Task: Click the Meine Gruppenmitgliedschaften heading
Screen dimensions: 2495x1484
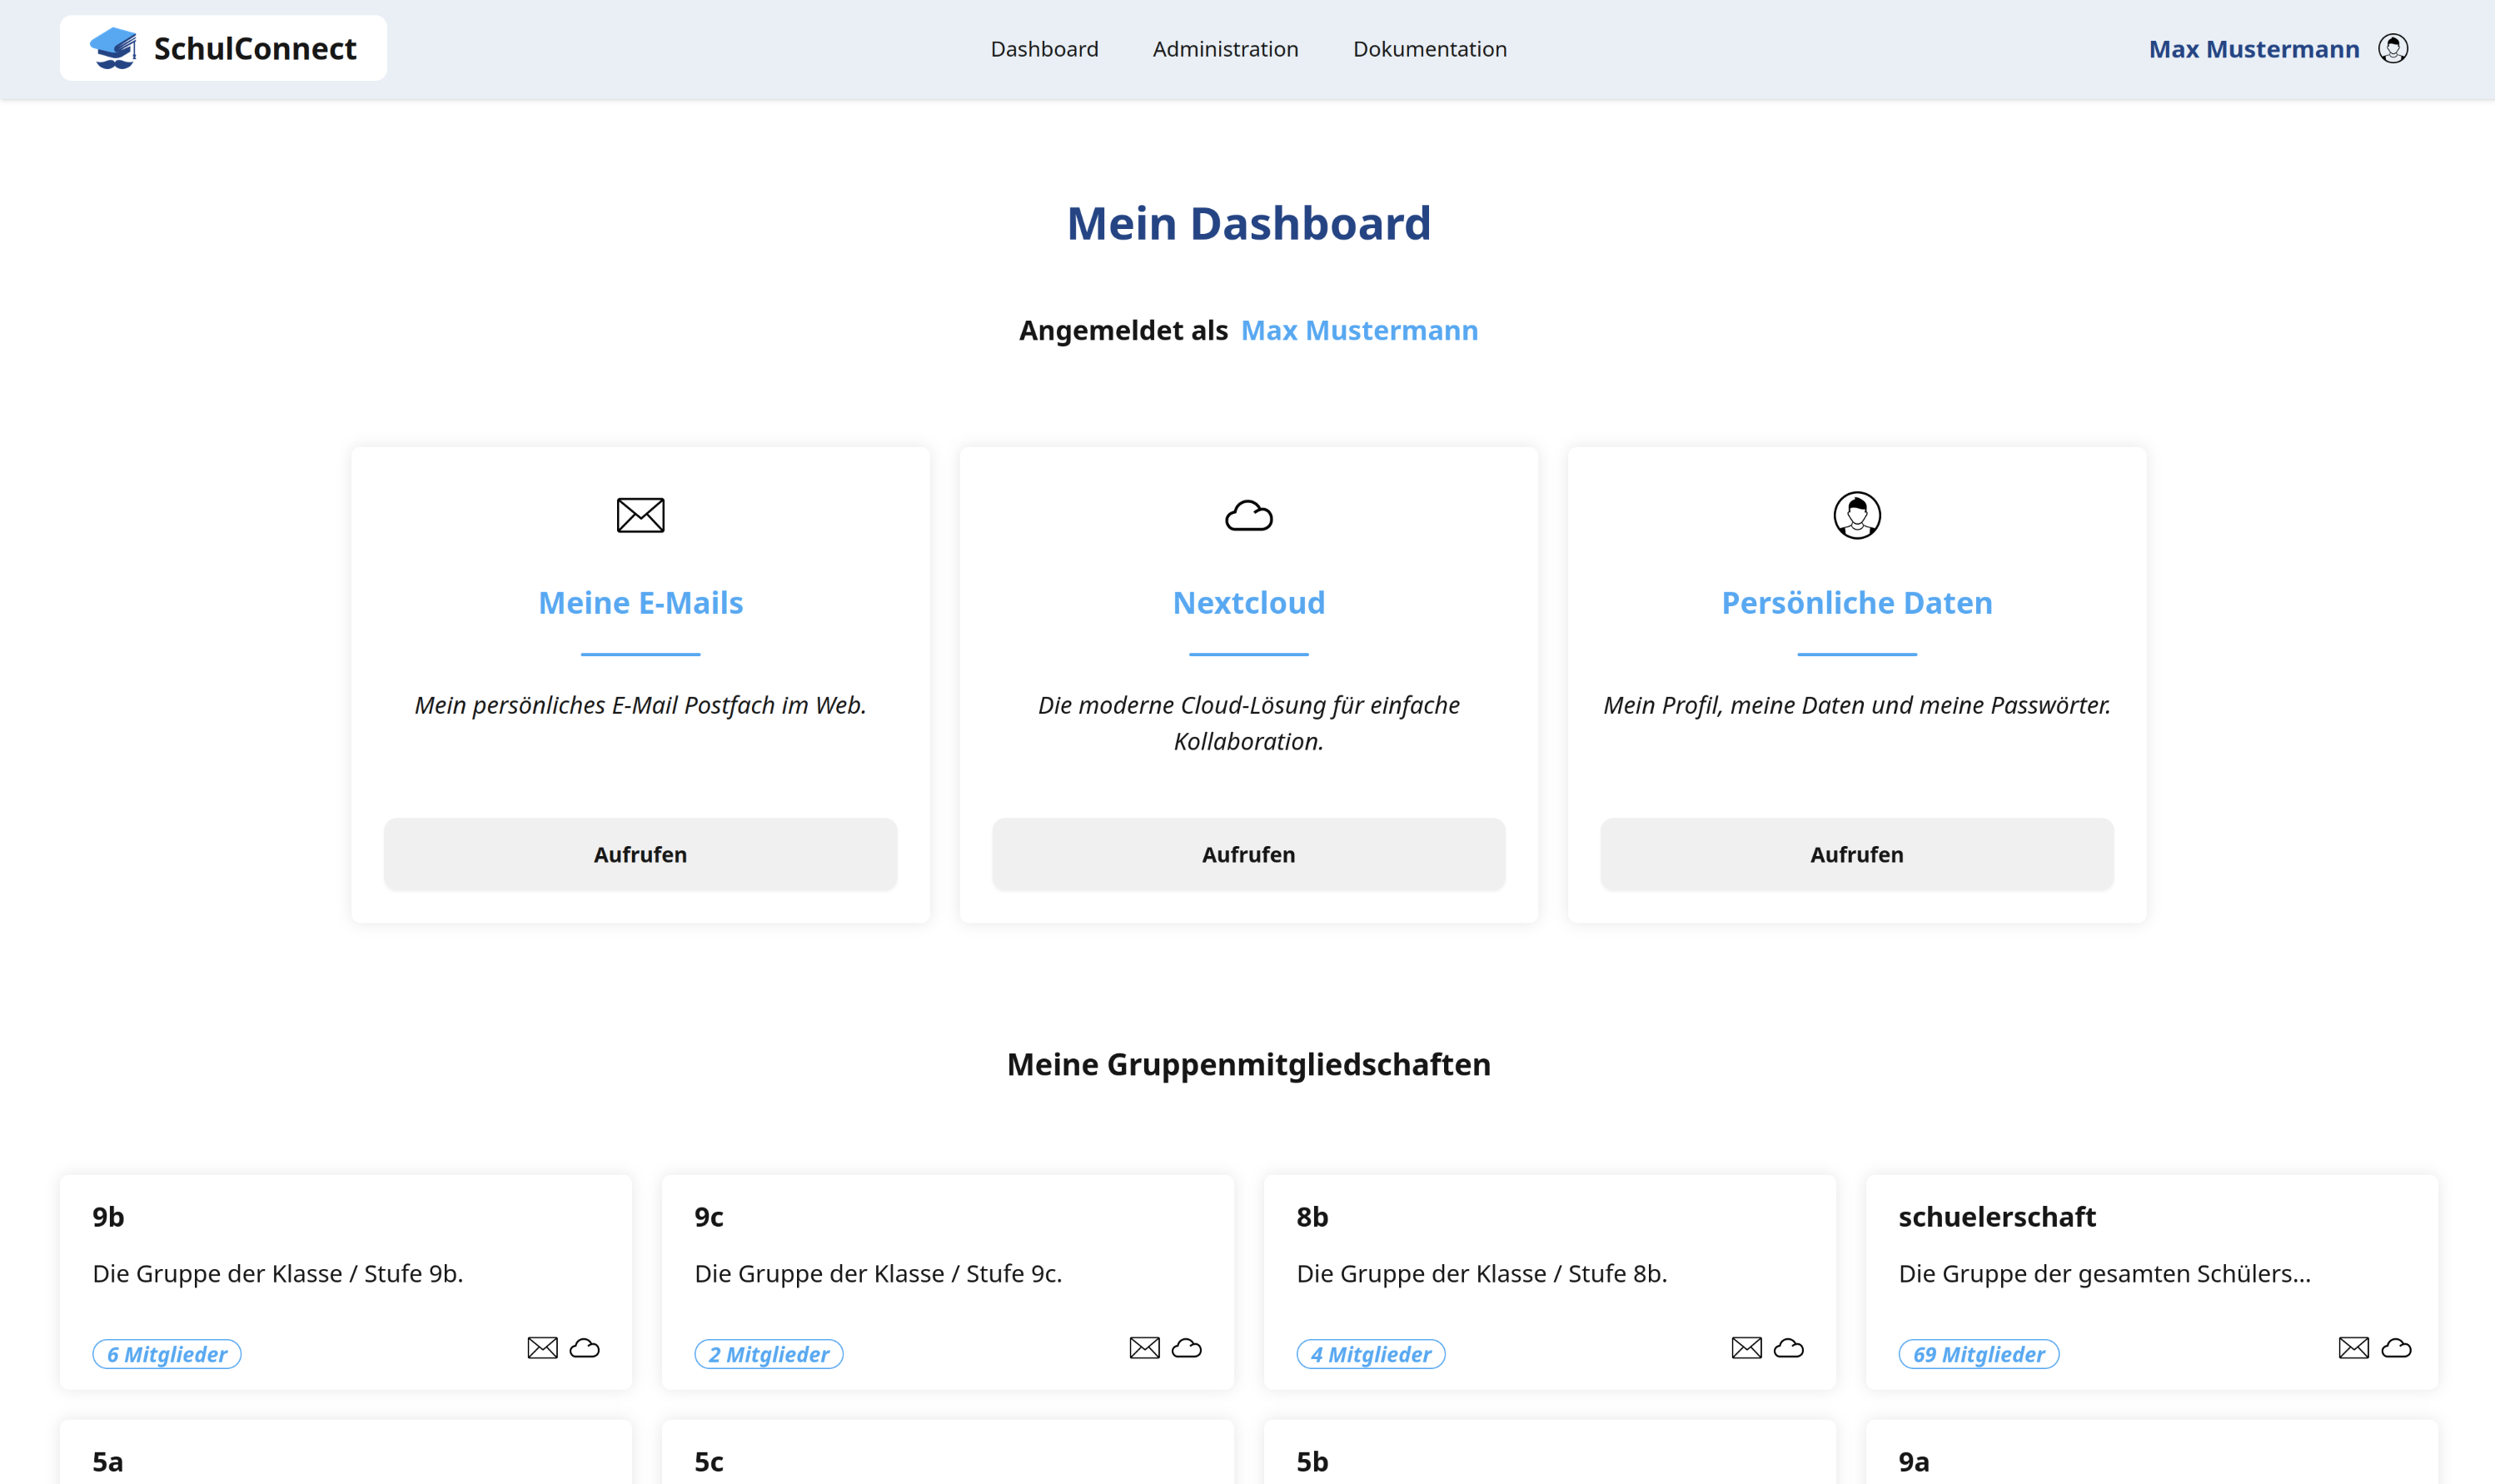Action: [x=1249, y=1064]
